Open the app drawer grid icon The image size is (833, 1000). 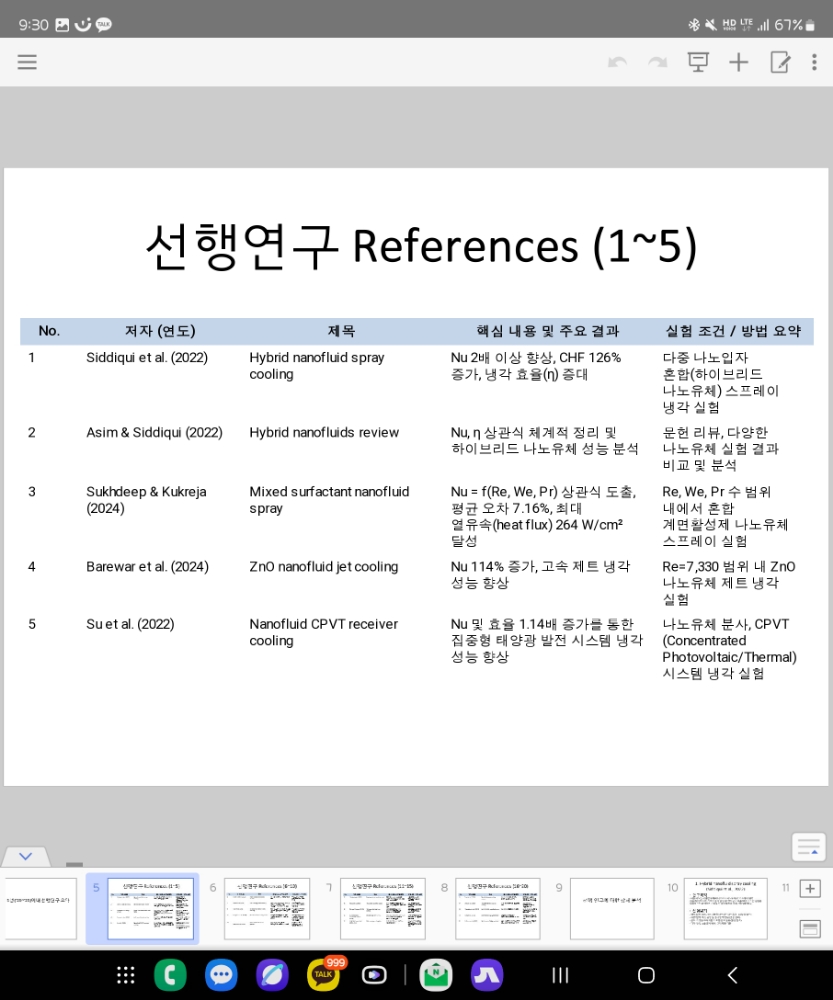tap(126, 975)
